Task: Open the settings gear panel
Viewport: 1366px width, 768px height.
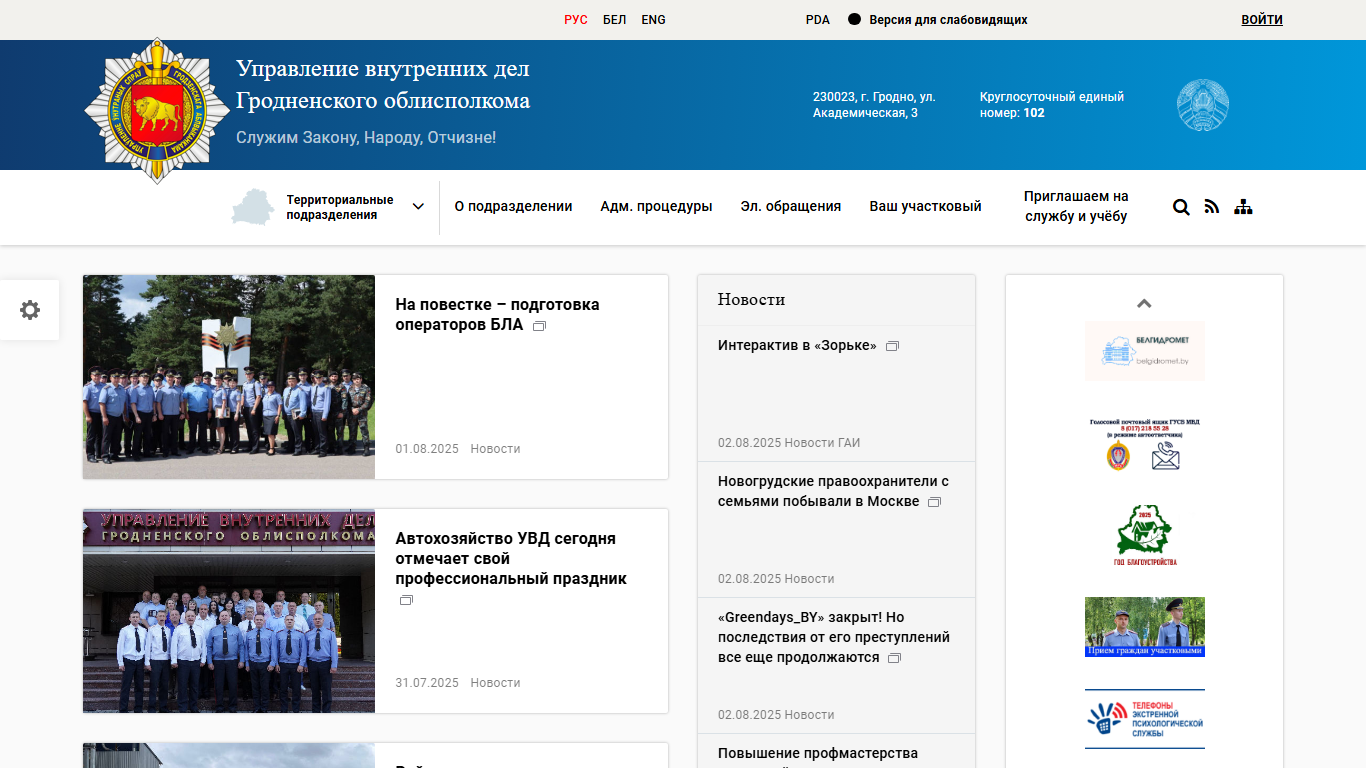Action: (30, 310)
